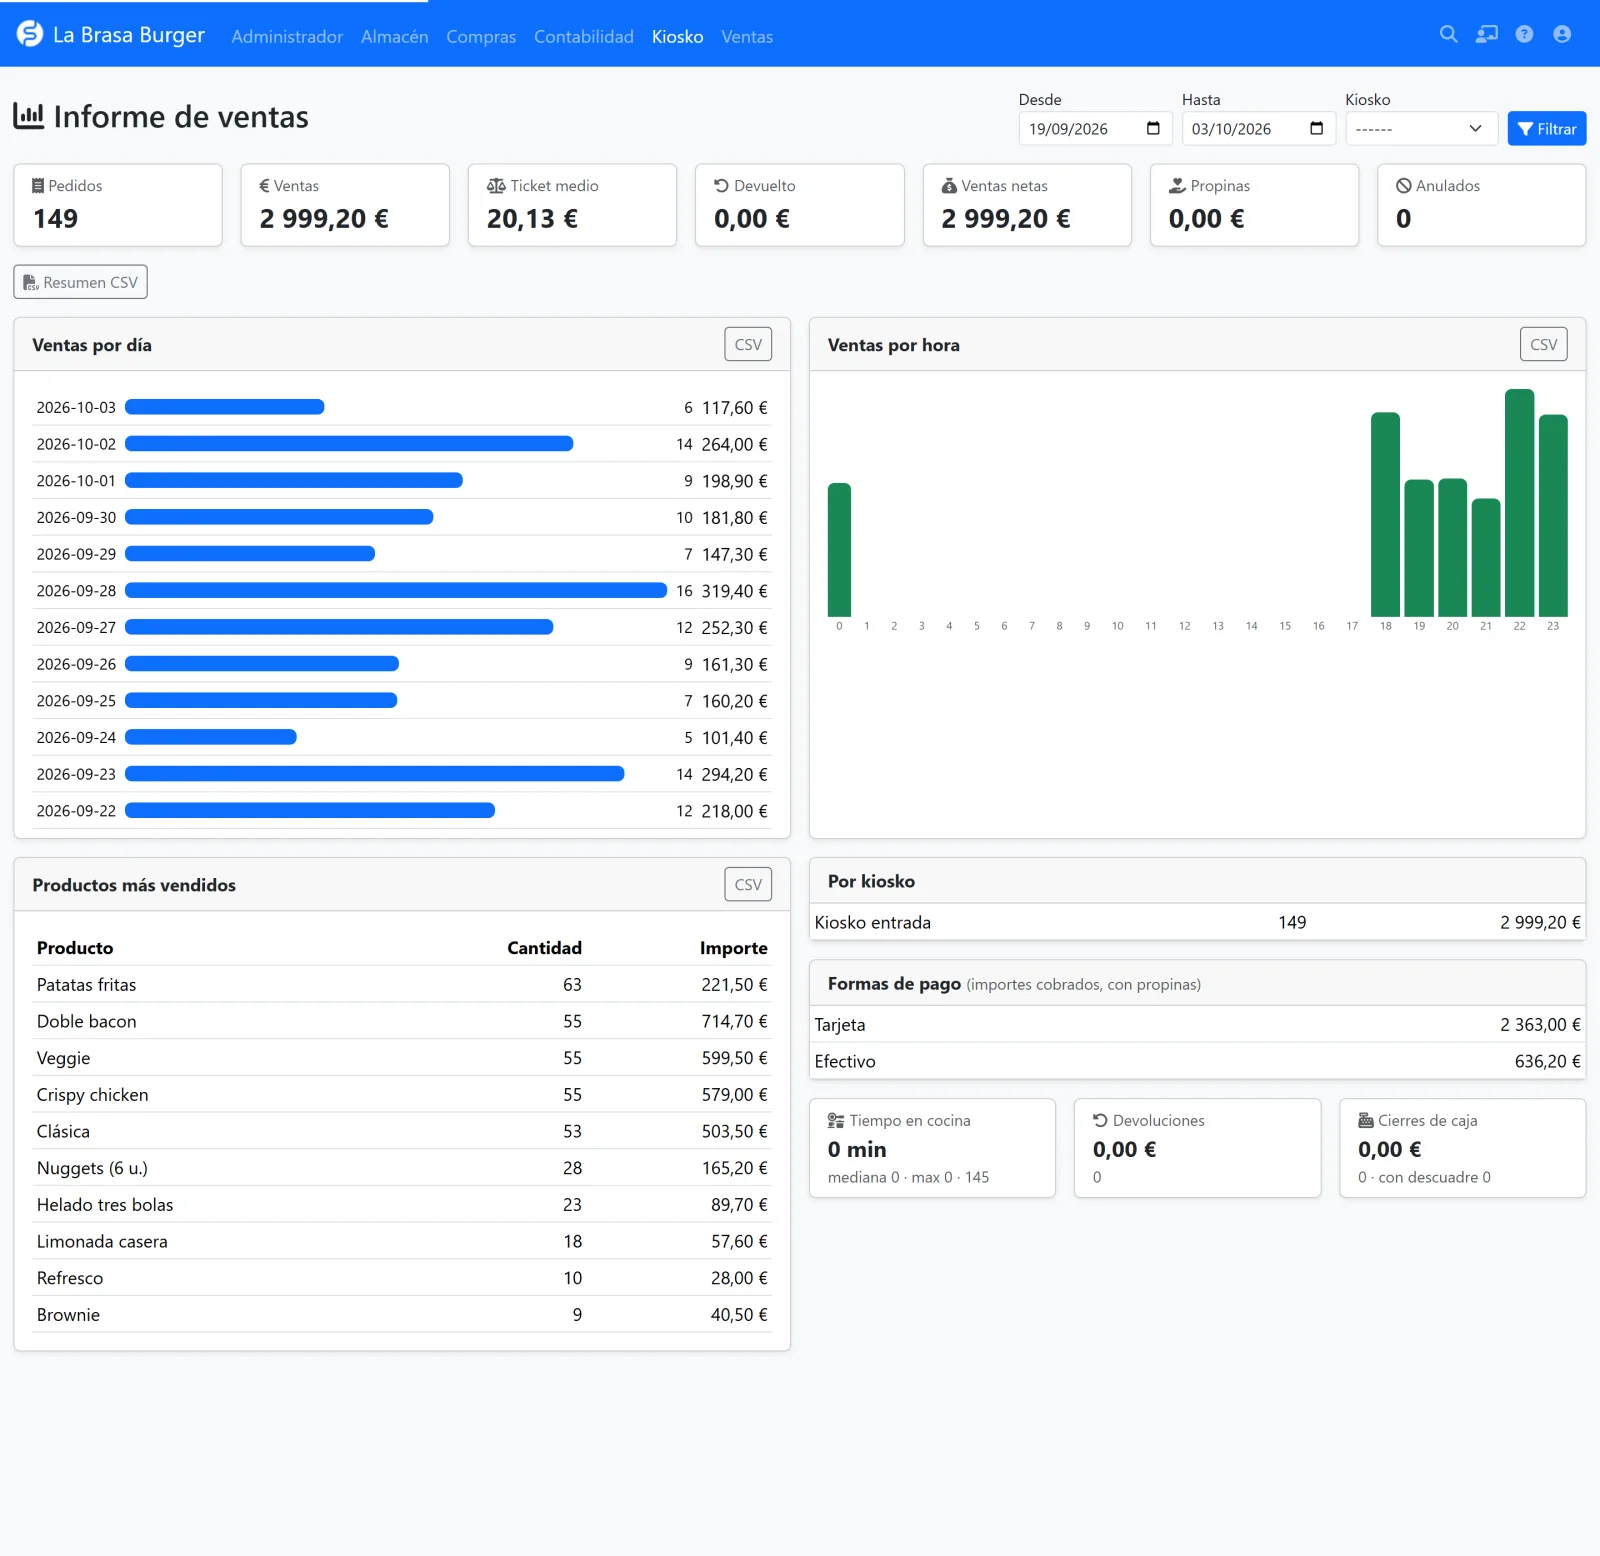Open the user account icon
Screen dimensions: 1600x1556
[1562, 34]
